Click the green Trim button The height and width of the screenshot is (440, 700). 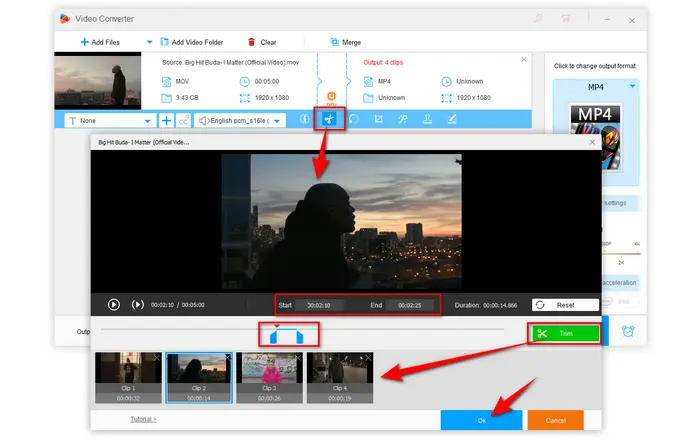pyautogui.click(x=565, y=333)
